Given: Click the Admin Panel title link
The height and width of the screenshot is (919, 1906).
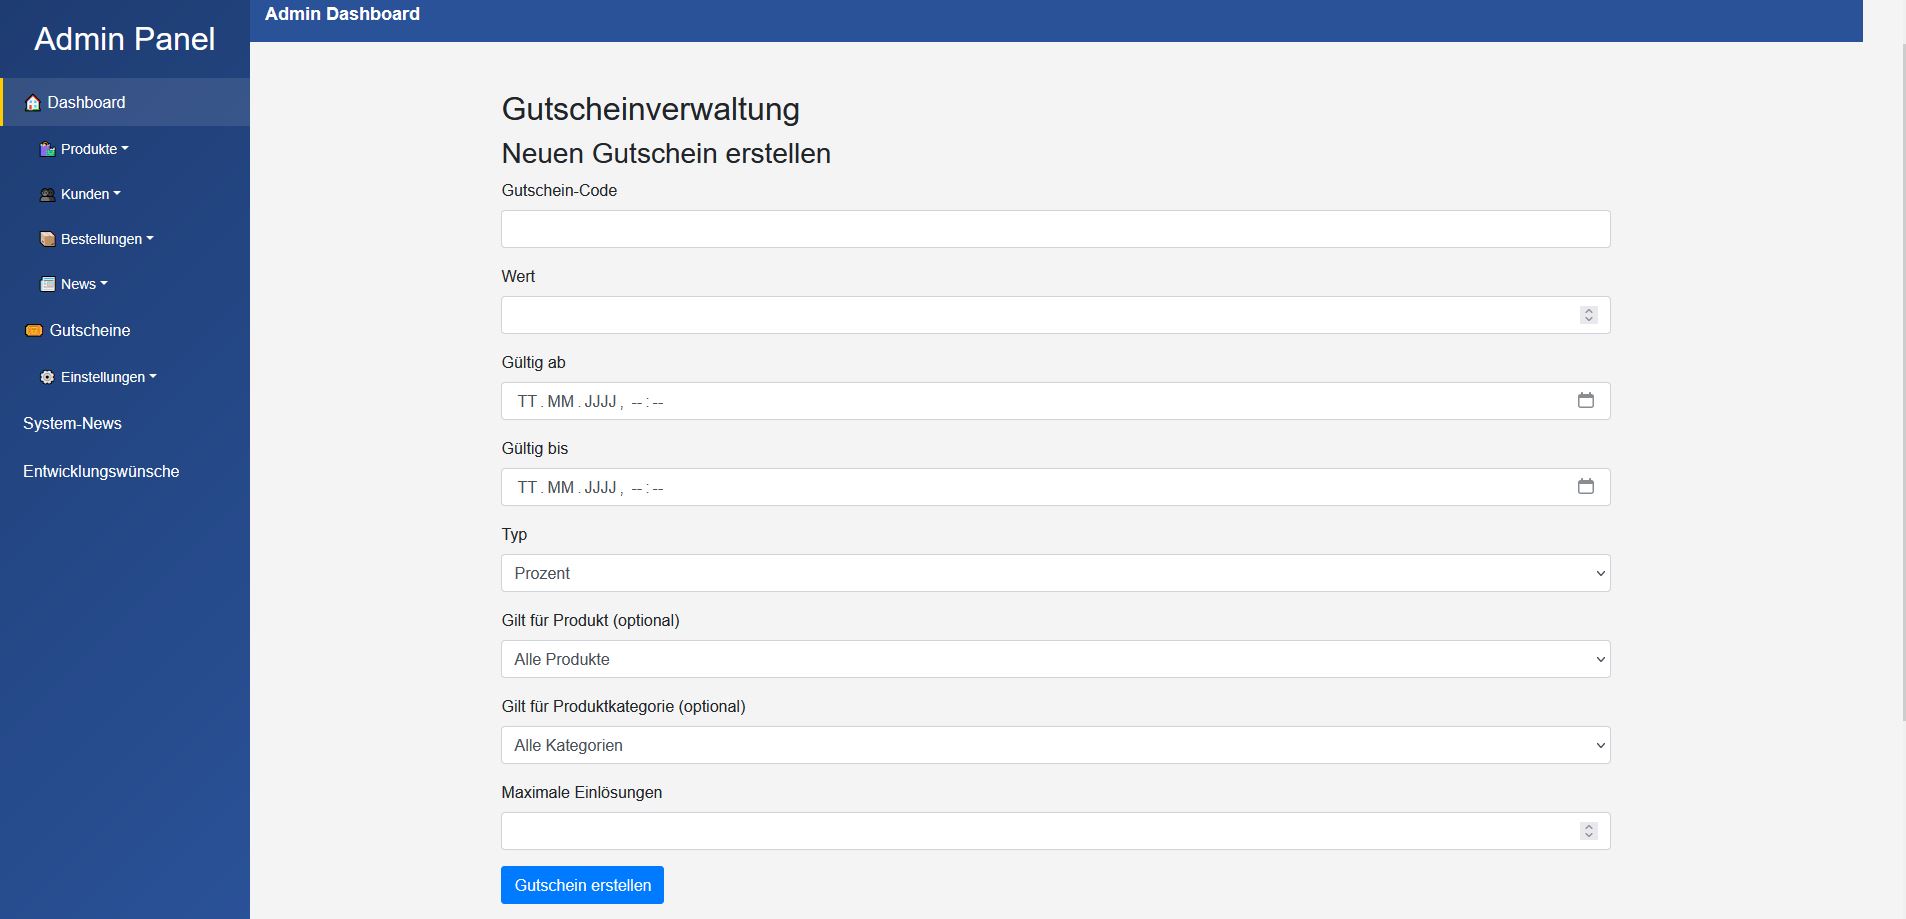Looking at the screenshot, I should 125,39.
